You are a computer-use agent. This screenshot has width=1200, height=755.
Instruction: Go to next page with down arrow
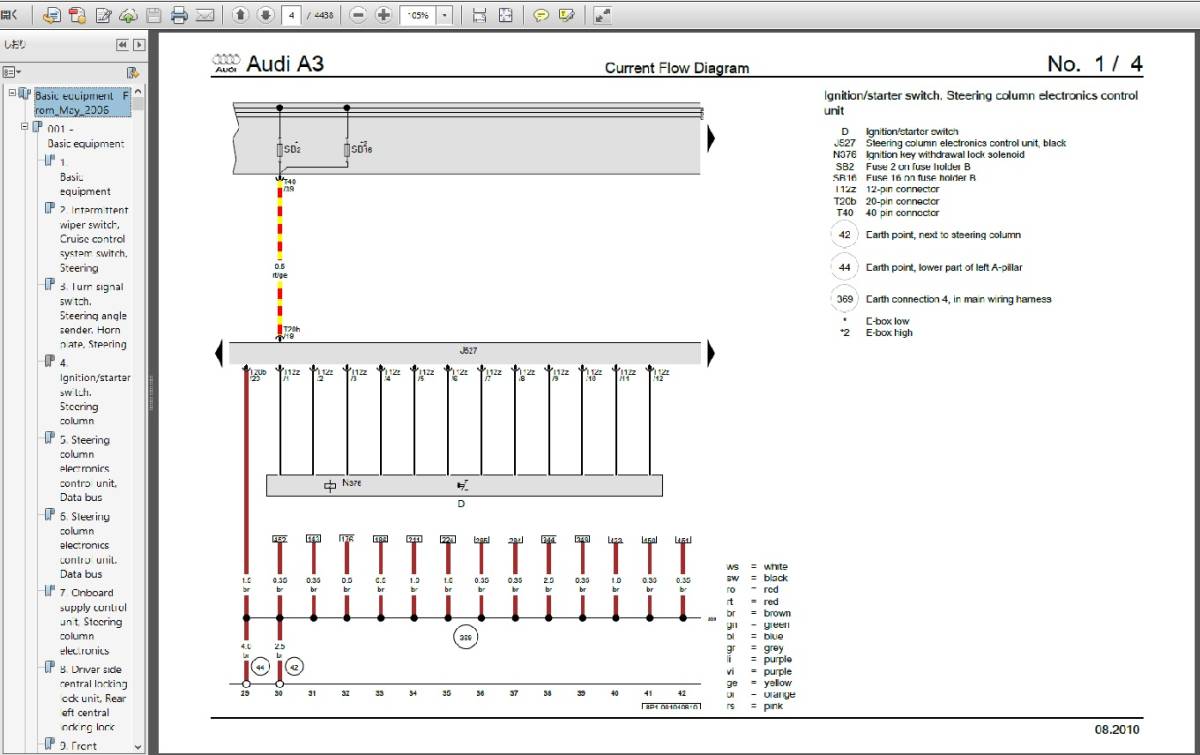click(x=265, y=15)
